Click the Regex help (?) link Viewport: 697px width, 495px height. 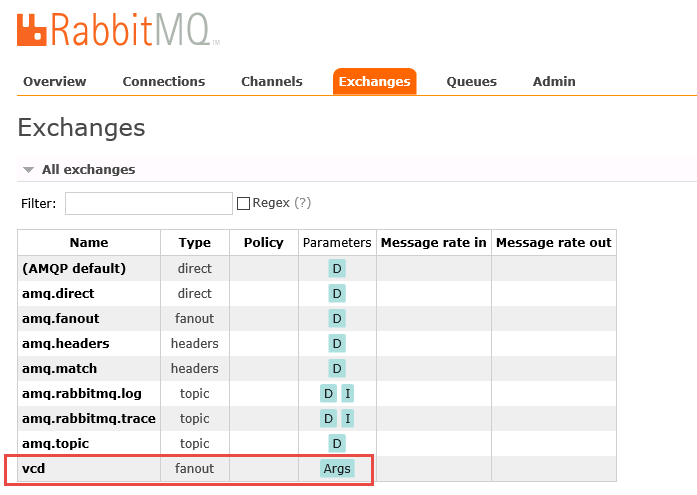[x=302, y=203]
